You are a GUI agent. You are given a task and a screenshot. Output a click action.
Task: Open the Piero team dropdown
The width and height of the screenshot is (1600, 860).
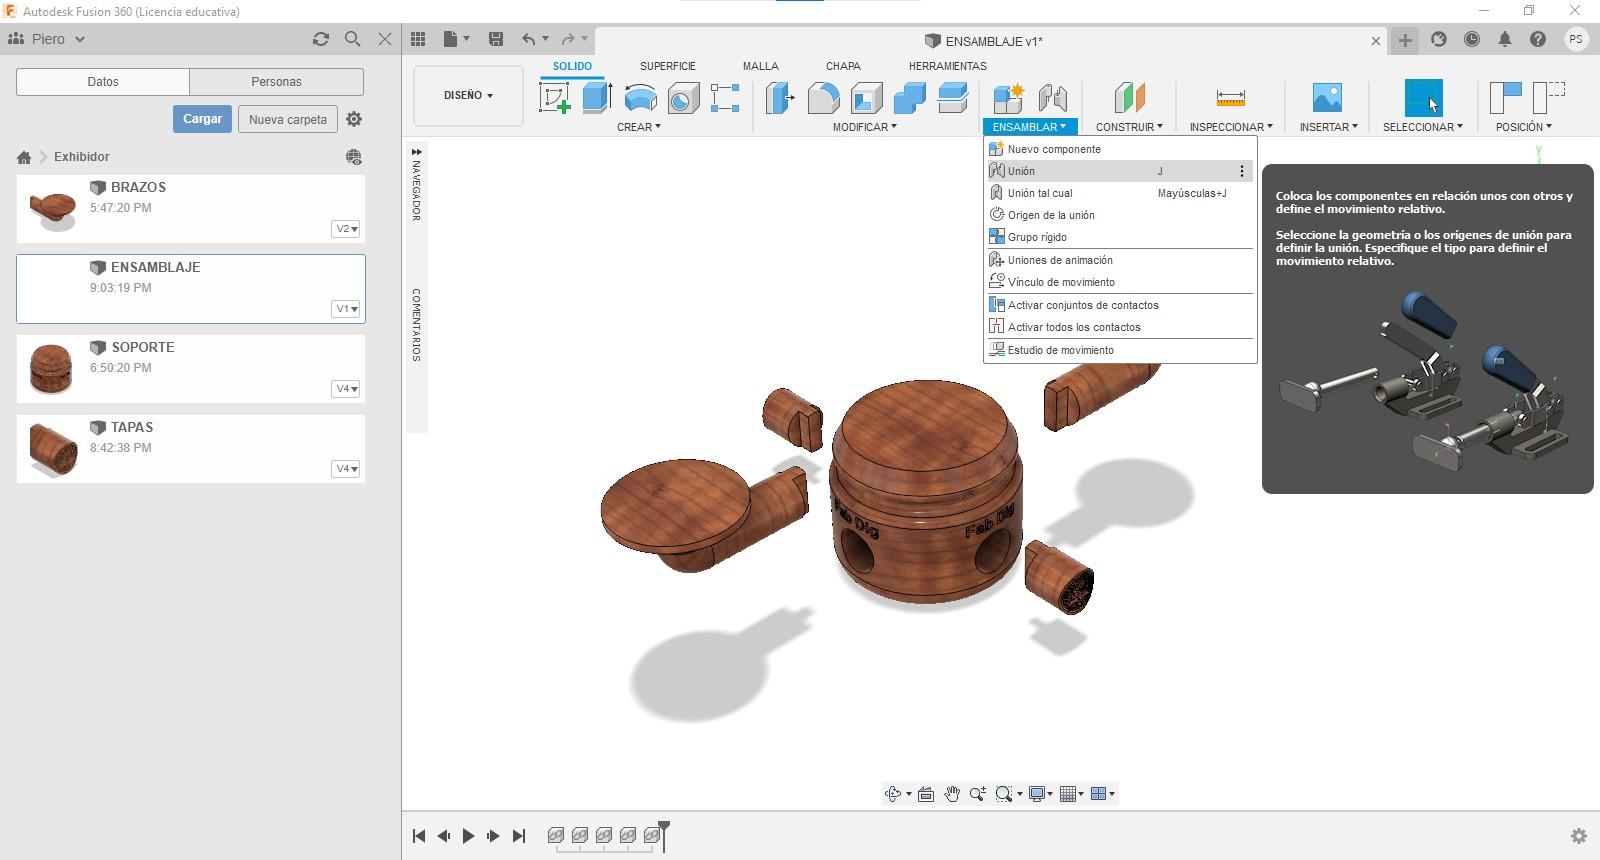click(47, 39)
